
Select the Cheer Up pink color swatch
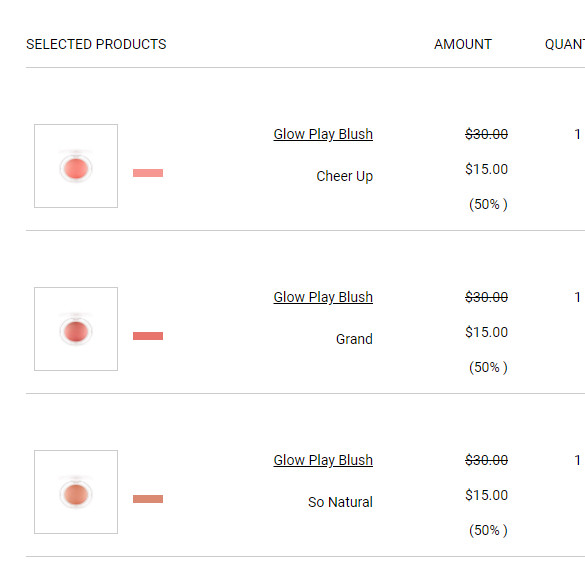(148, 173)
